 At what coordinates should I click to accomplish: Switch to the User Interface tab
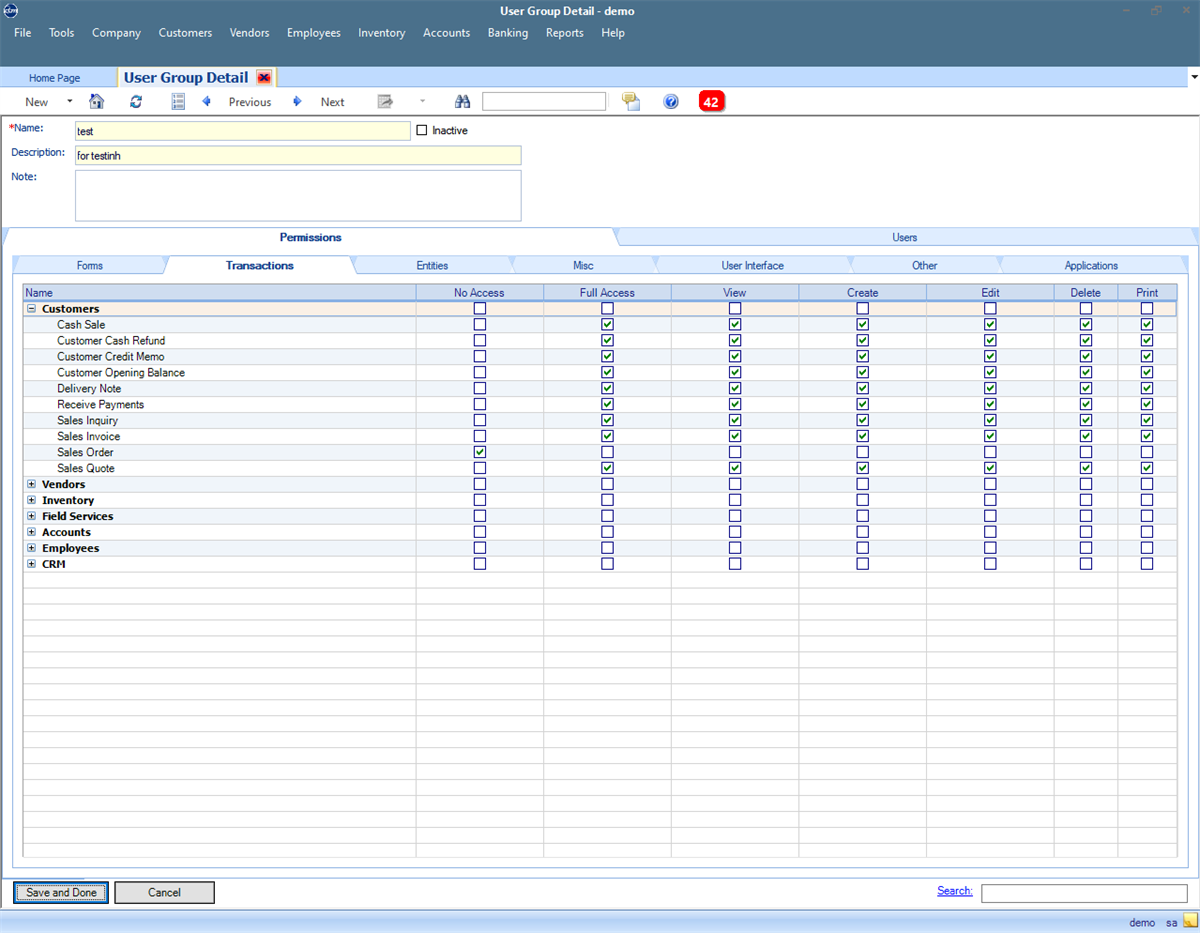(752, 266)
